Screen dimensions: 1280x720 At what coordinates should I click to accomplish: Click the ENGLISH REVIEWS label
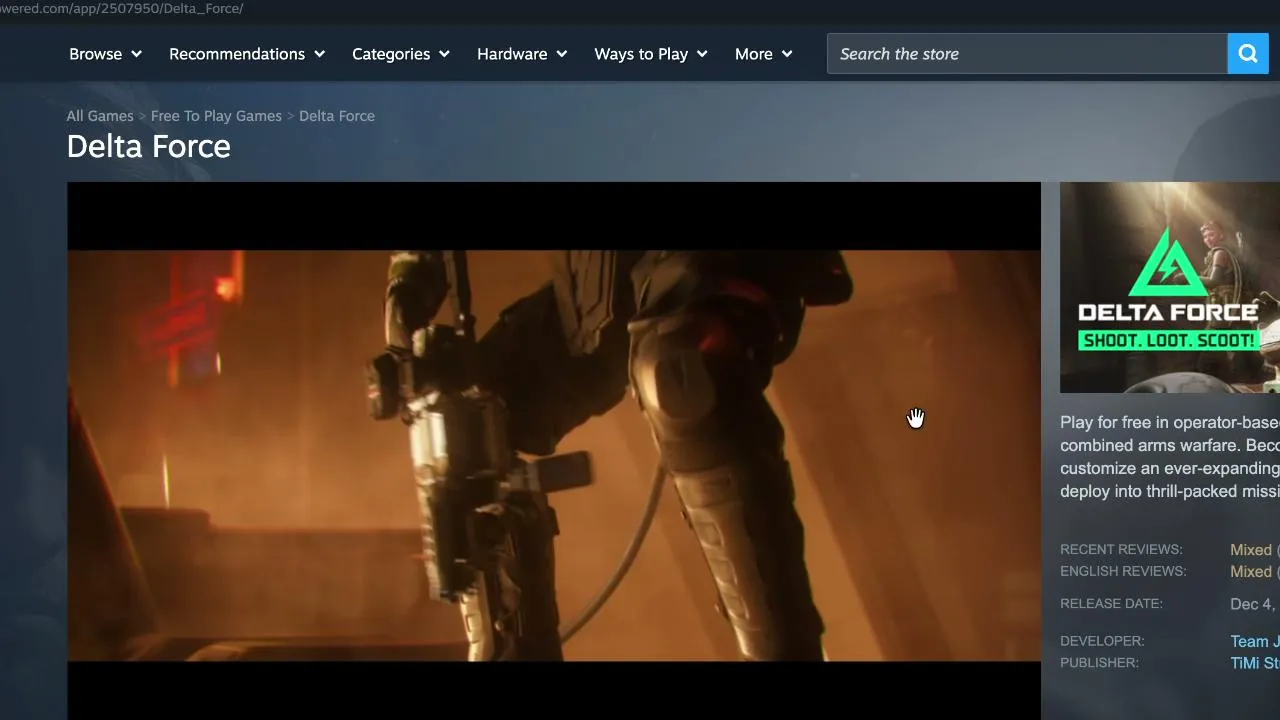(x=1123, y=572)
